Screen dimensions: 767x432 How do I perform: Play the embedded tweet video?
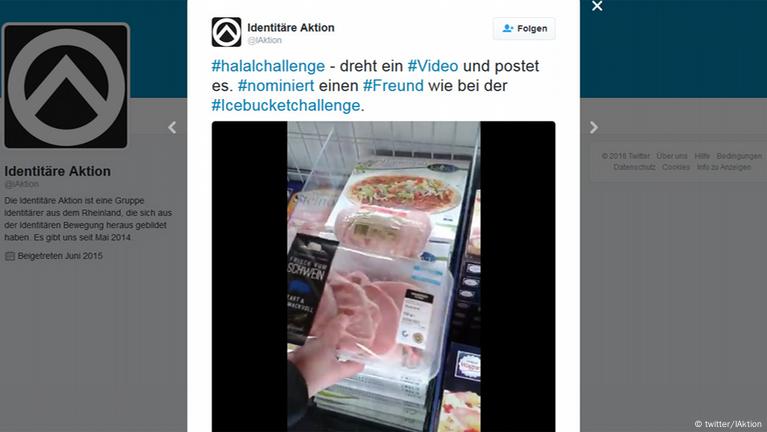(384, 276)
